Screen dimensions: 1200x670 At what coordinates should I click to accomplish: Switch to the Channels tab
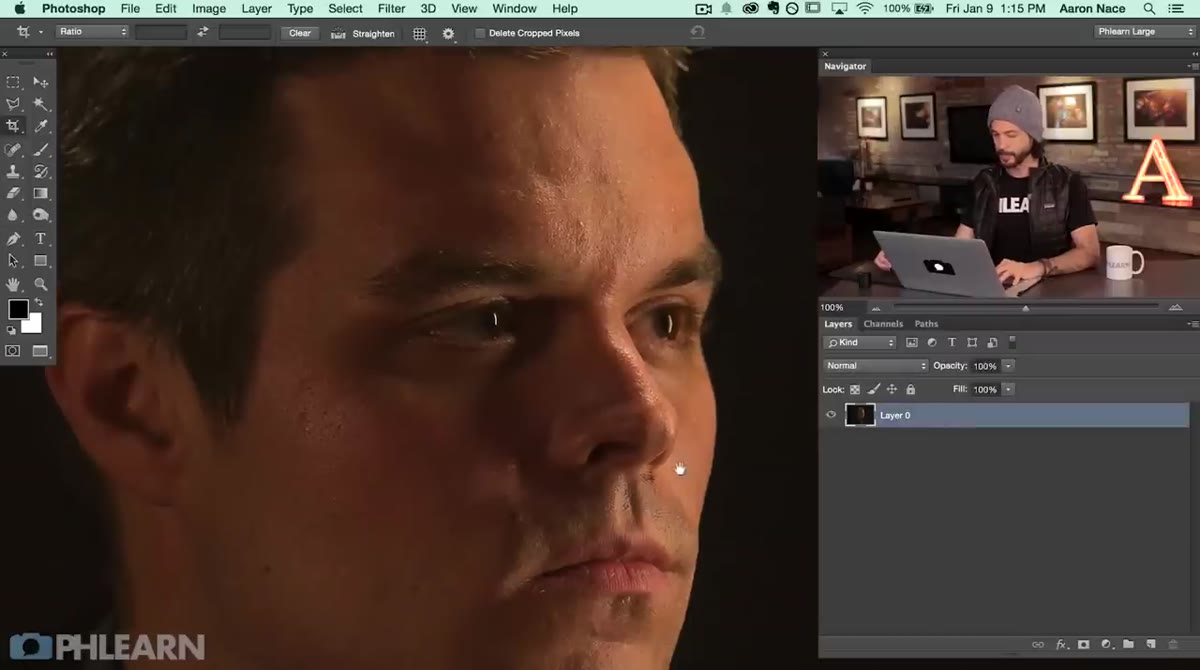pyautogui.click(x=883, y=324)
